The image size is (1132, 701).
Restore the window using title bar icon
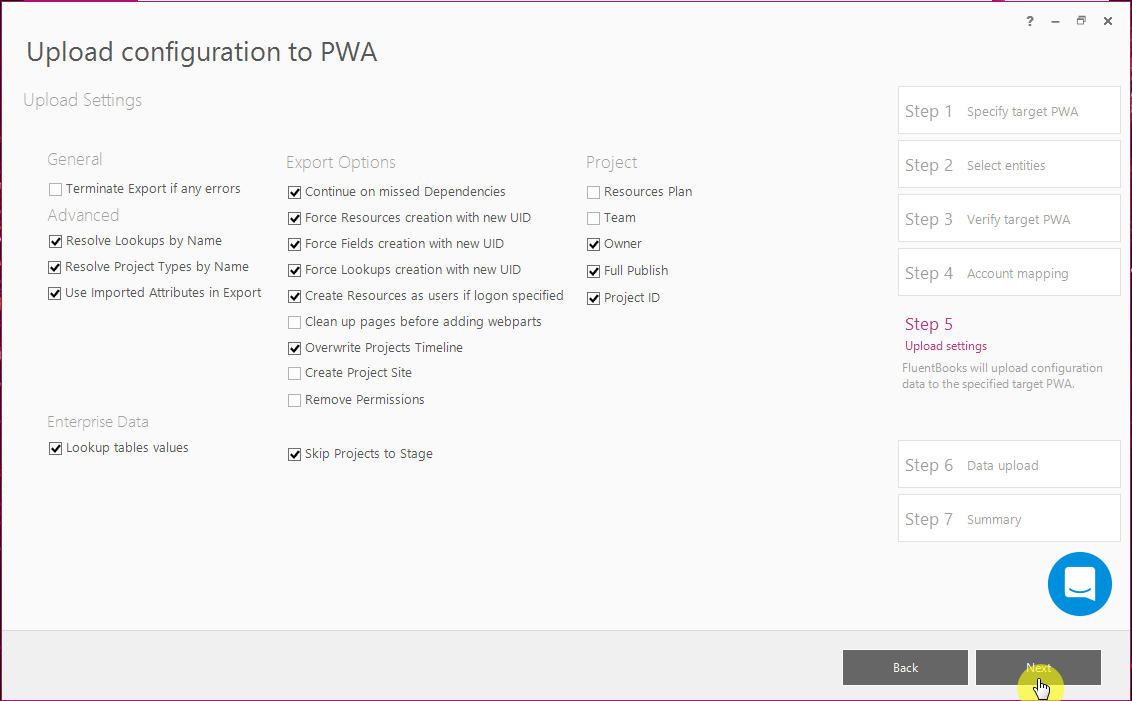point(1081,22)
